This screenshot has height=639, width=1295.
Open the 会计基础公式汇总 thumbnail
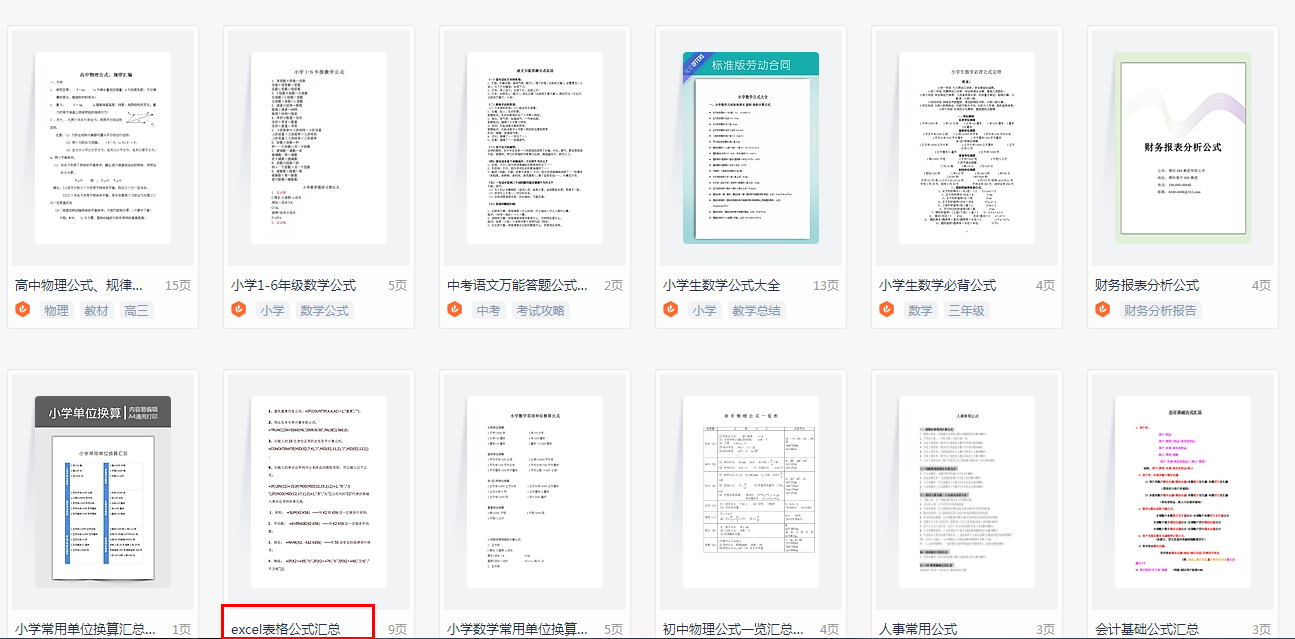point(1183,491)
